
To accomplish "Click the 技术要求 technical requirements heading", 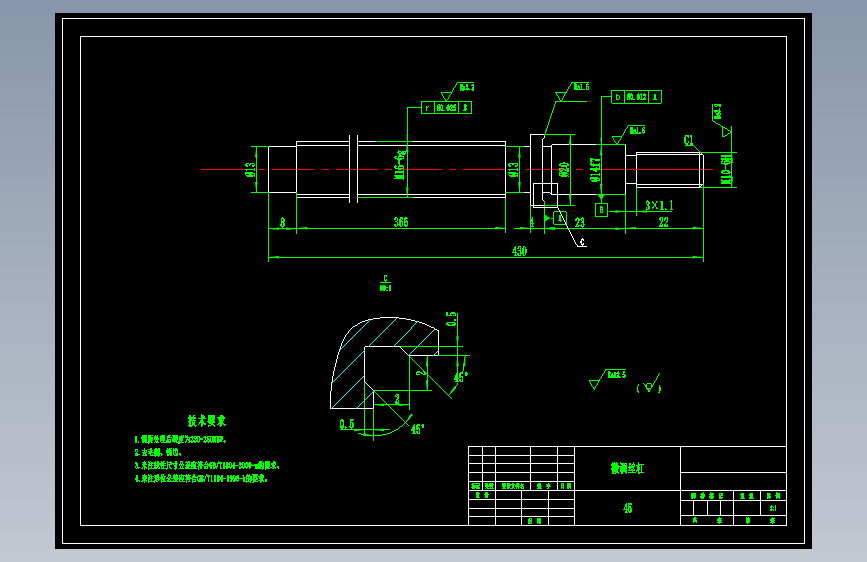I will 207,421.
